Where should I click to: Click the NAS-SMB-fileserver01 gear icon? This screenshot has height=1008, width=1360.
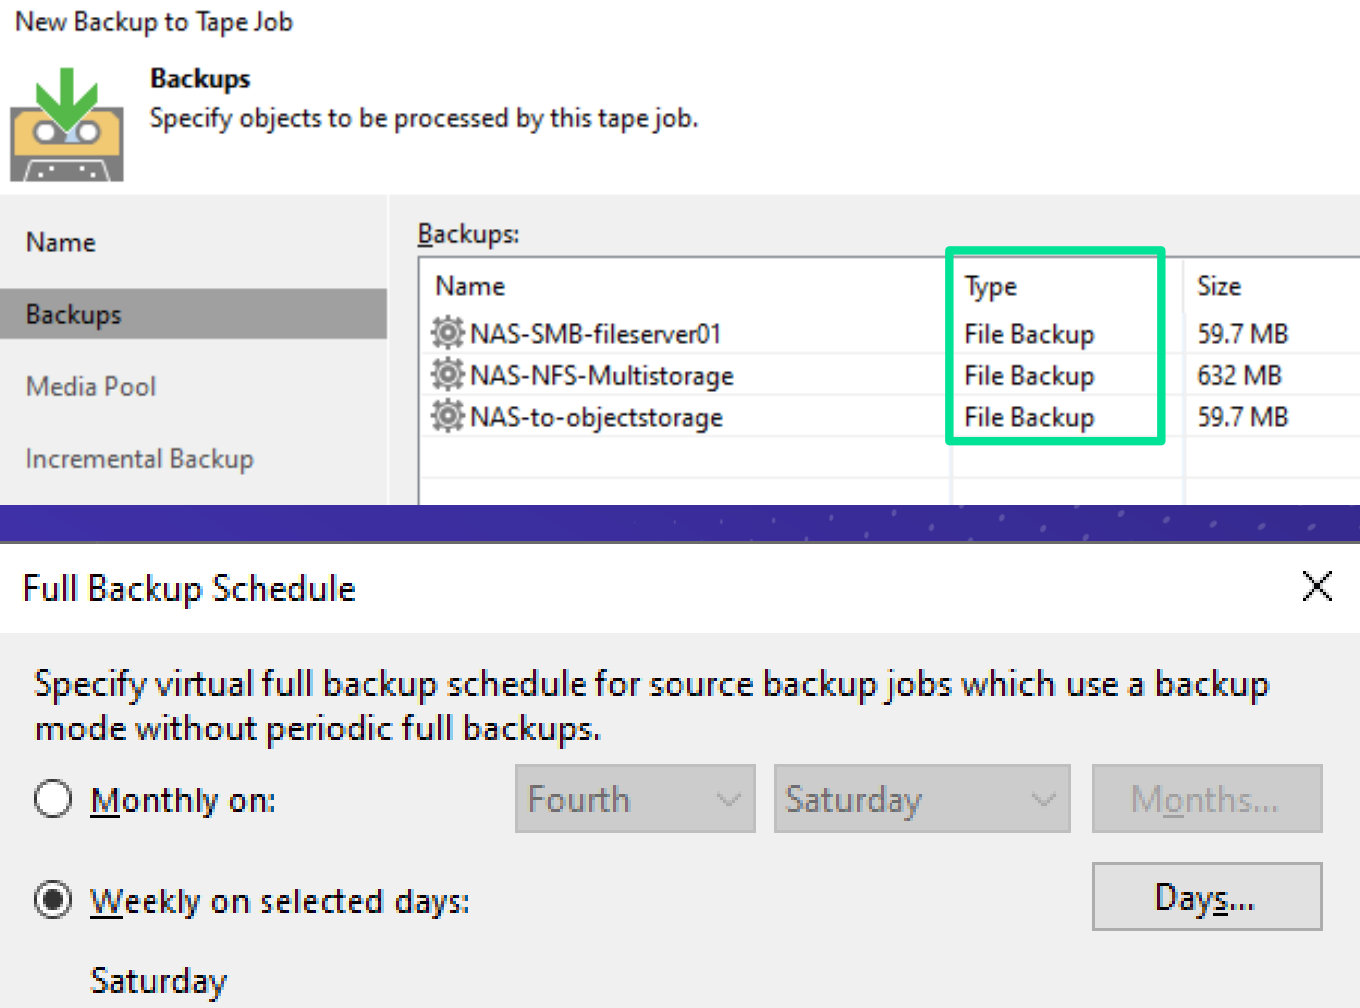(x=447, y=333)
